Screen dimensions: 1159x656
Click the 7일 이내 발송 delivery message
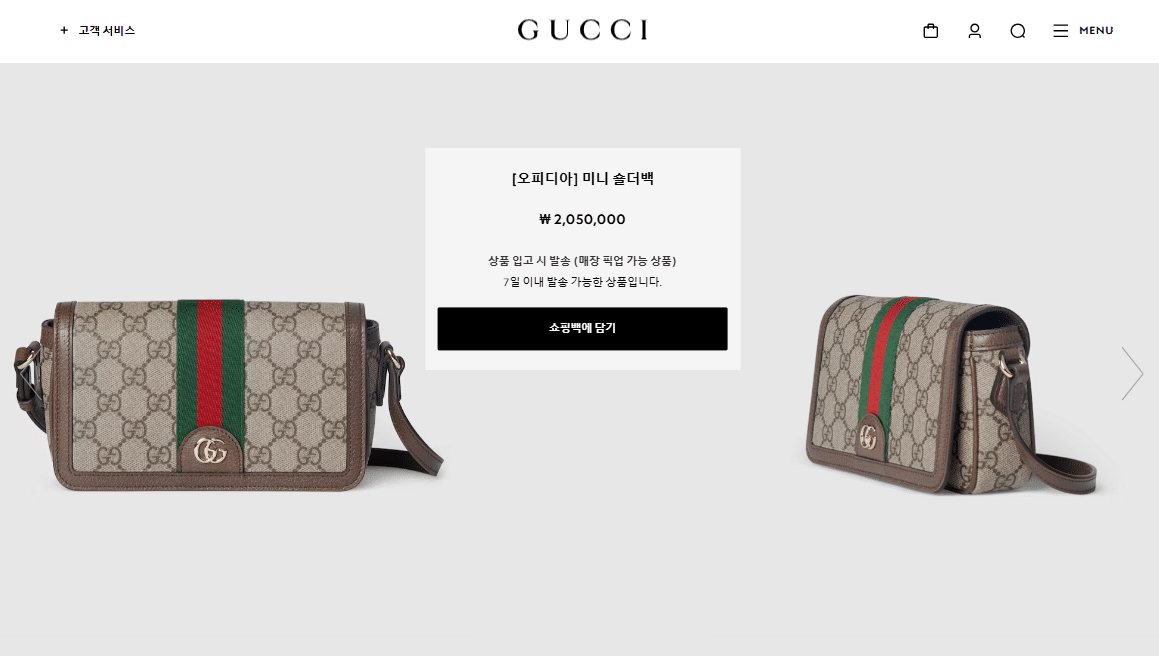pos(582,282)
